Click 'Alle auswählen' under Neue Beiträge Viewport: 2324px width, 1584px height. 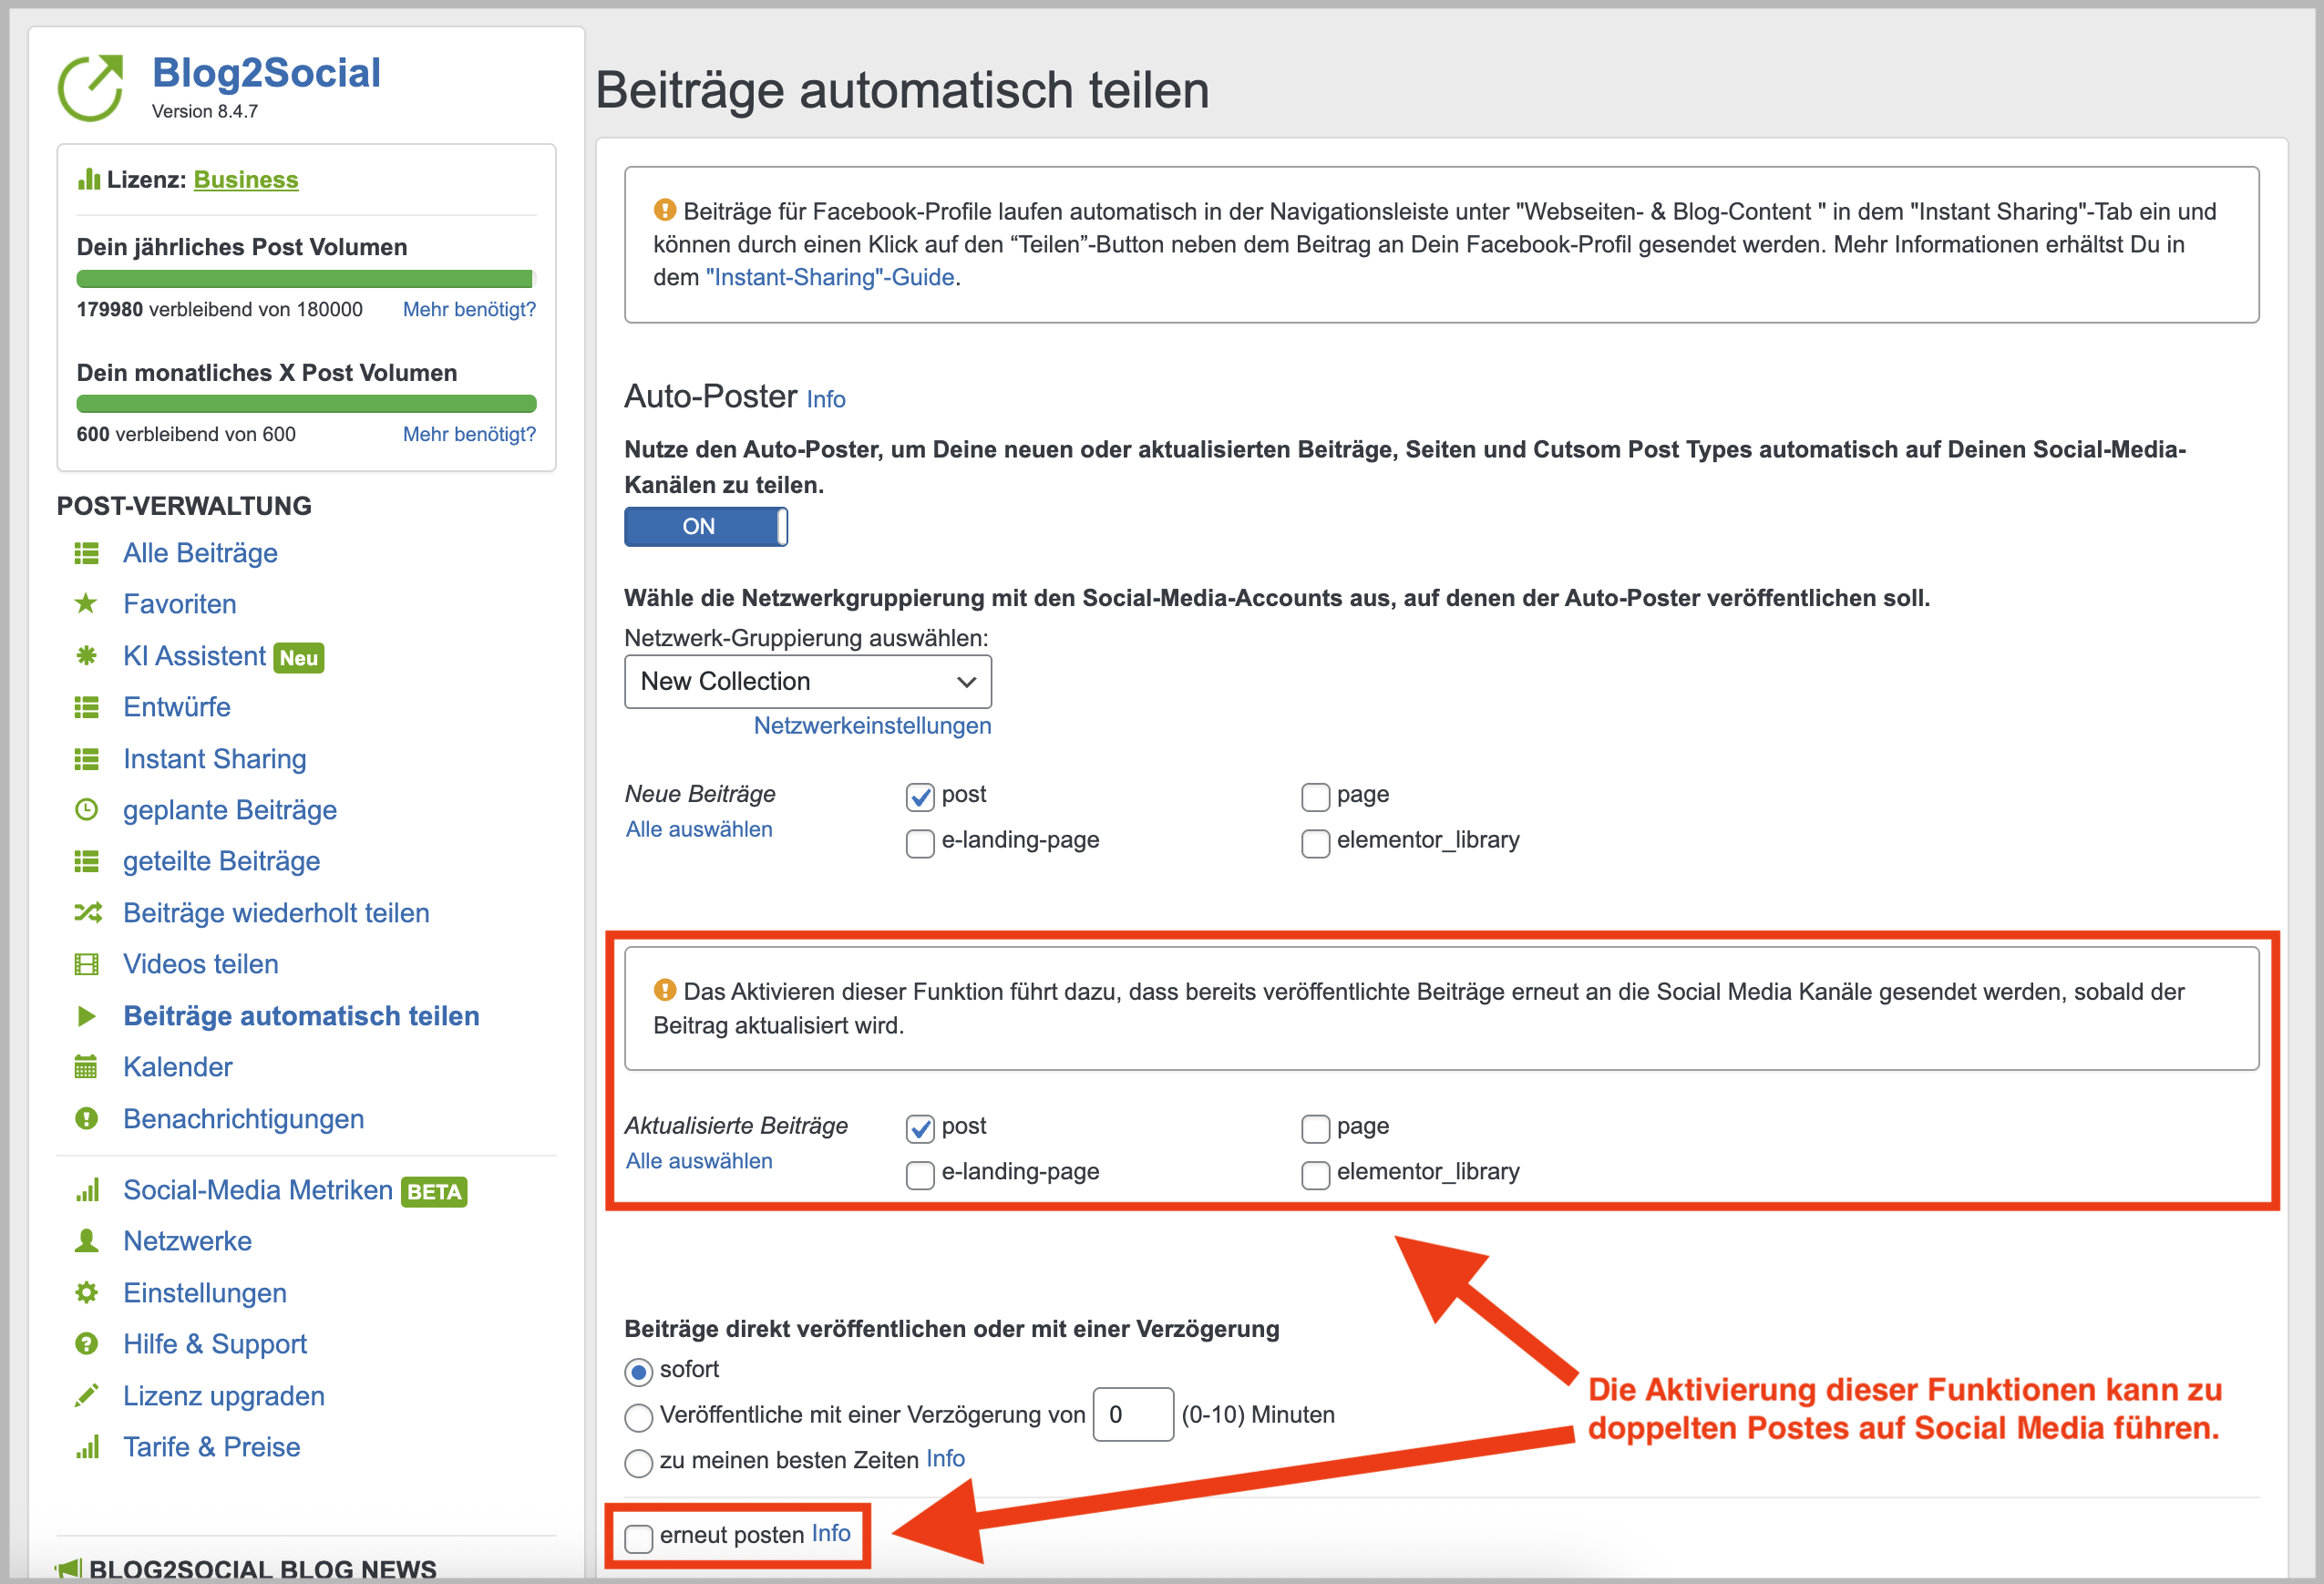coord(699,829)
